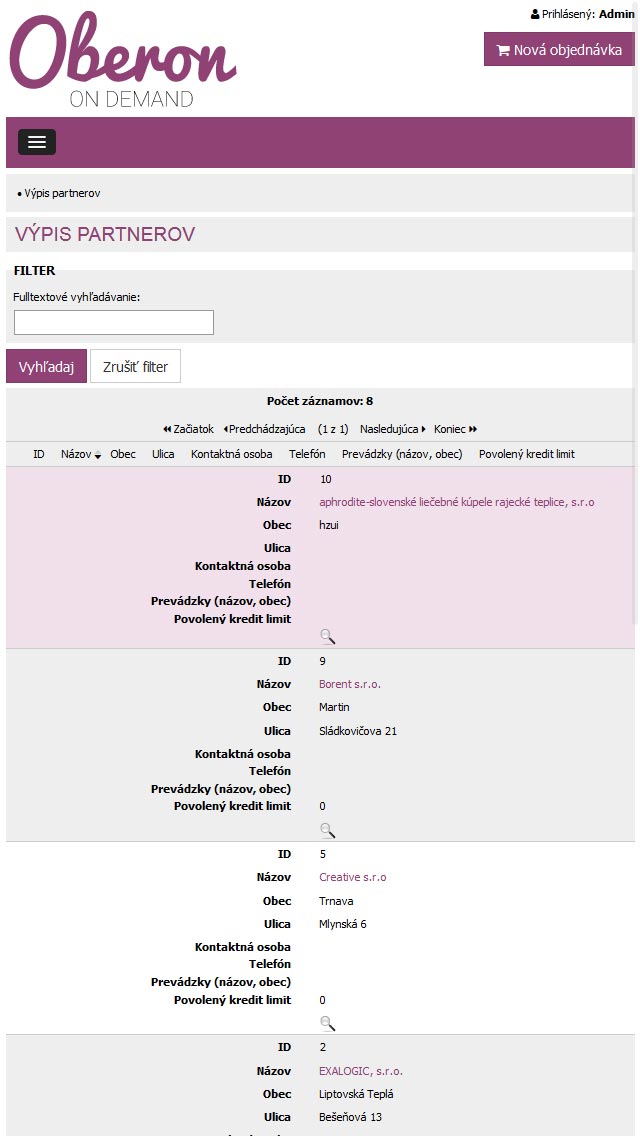Sort by Prevádzky (názov, obec) header
This screenshot has width=640, height=1136.
pyautogui.click(x=402, y=454)
